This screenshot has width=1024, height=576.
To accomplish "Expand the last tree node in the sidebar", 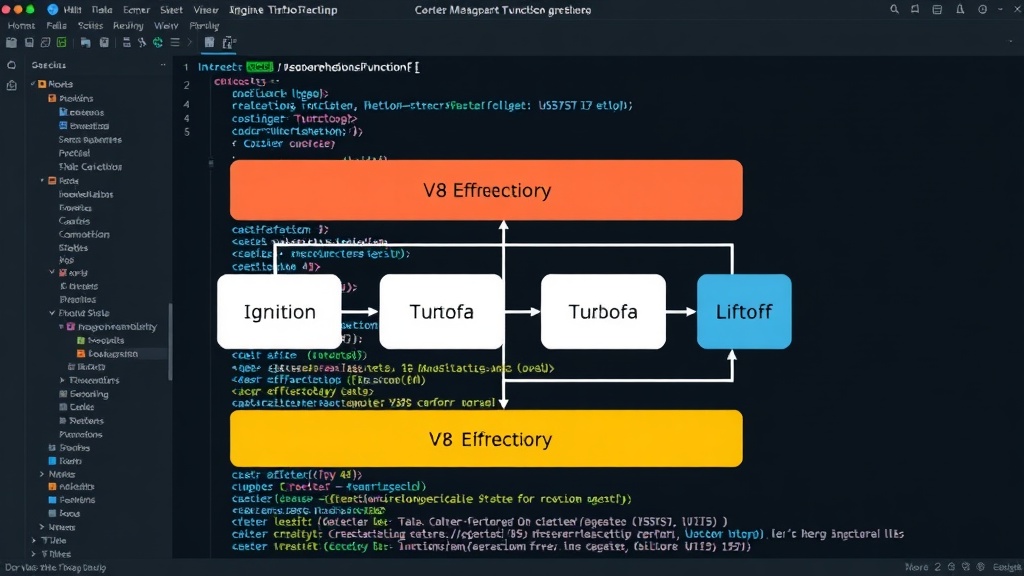I will click(x=33, y=554).
